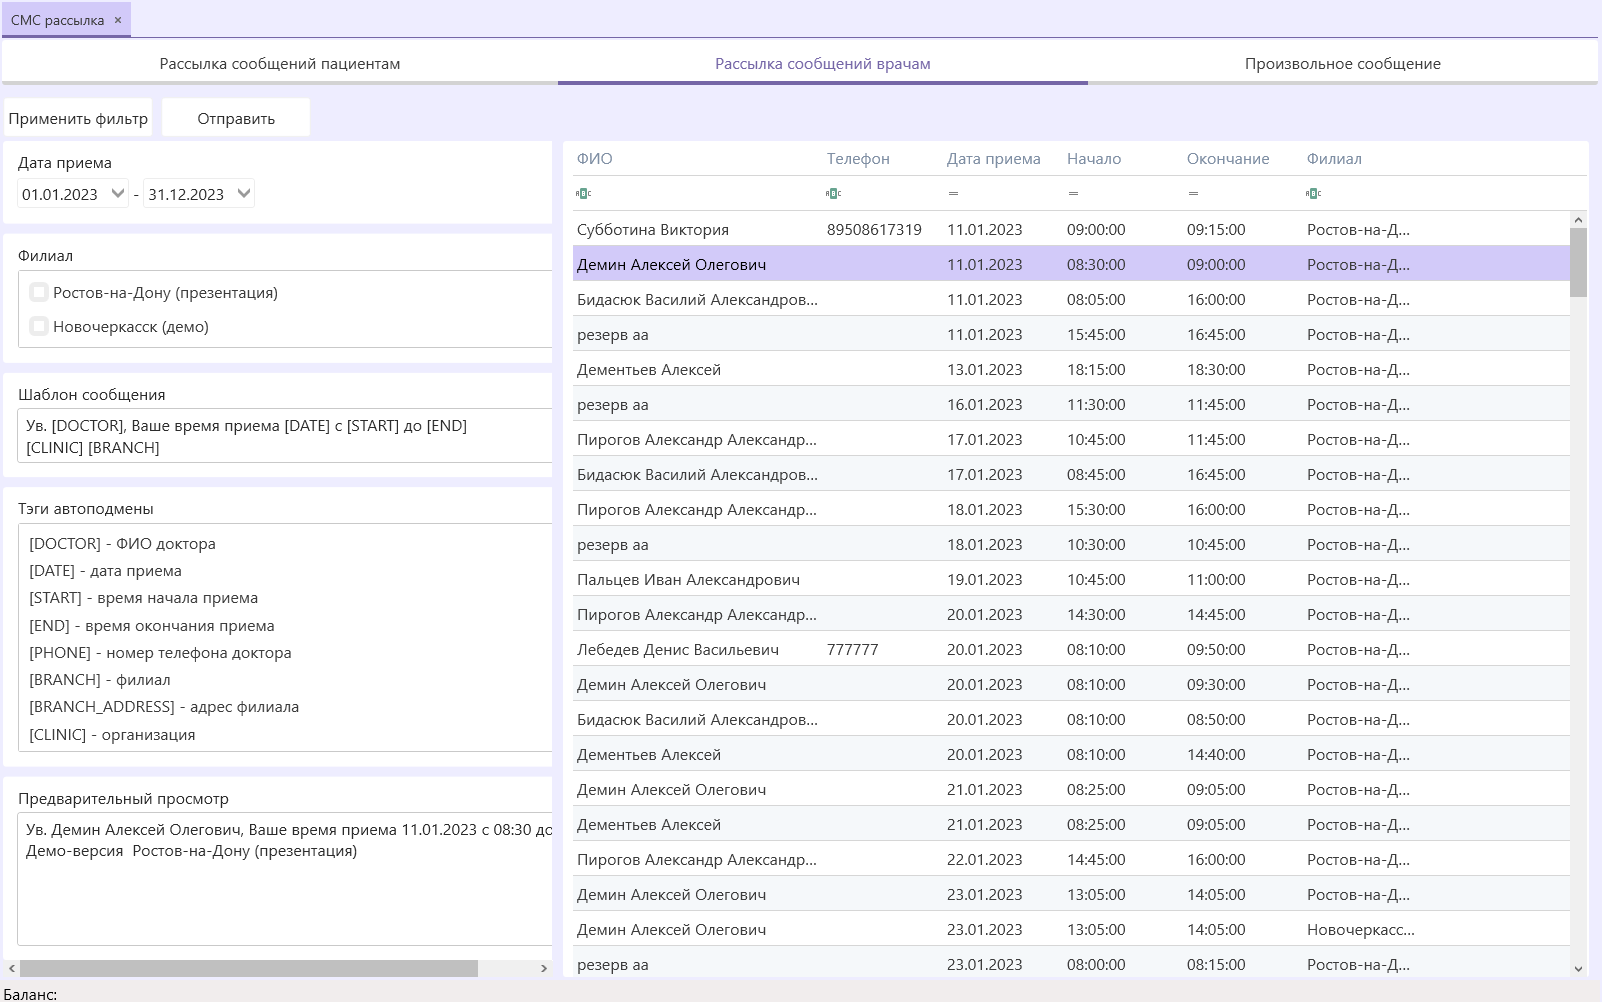This screenshot has width=1602, height=1002.
Task: Select the Субботина Виктория row
Action: click(1071, 229)
